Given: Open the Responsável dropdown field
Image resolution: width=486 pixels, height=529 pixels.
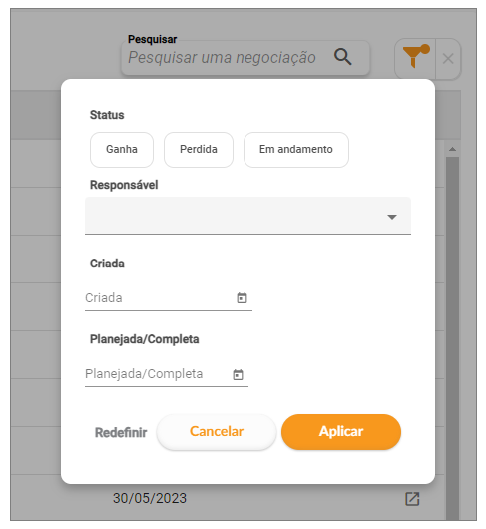Looking at the screenshot, I should pos(248,216).
